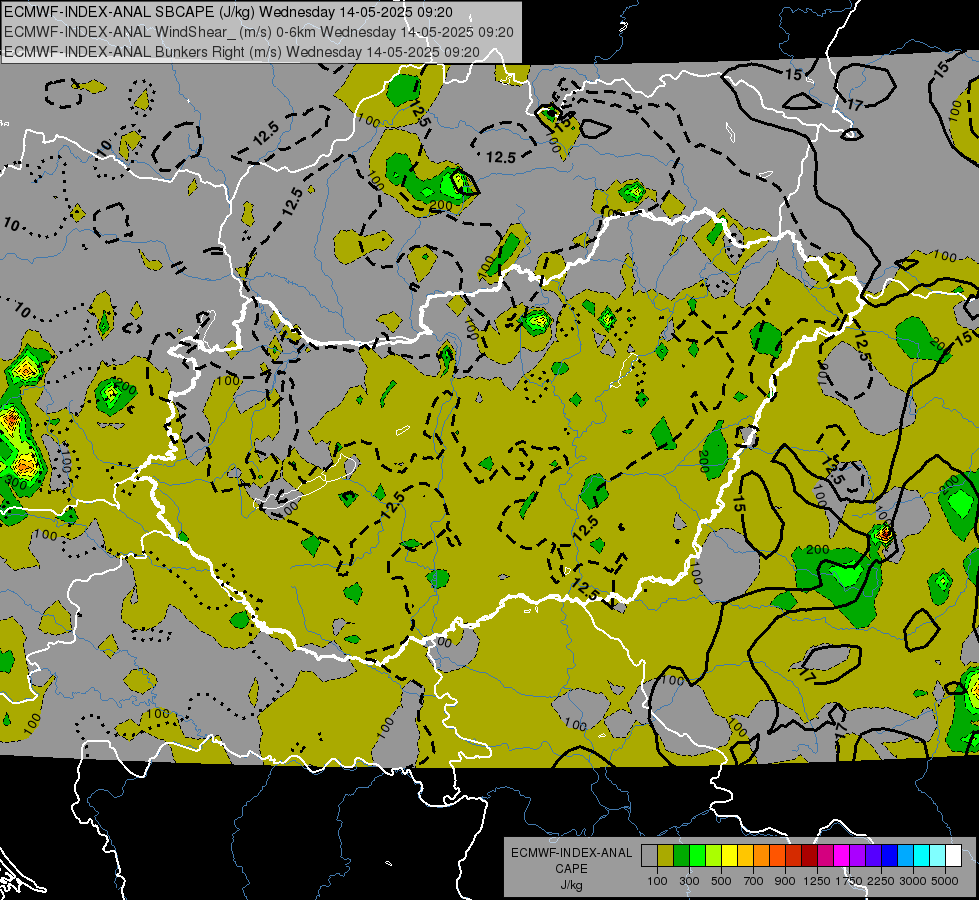
Task: Click the CAPE label in legend
Action: click(571, 869)
